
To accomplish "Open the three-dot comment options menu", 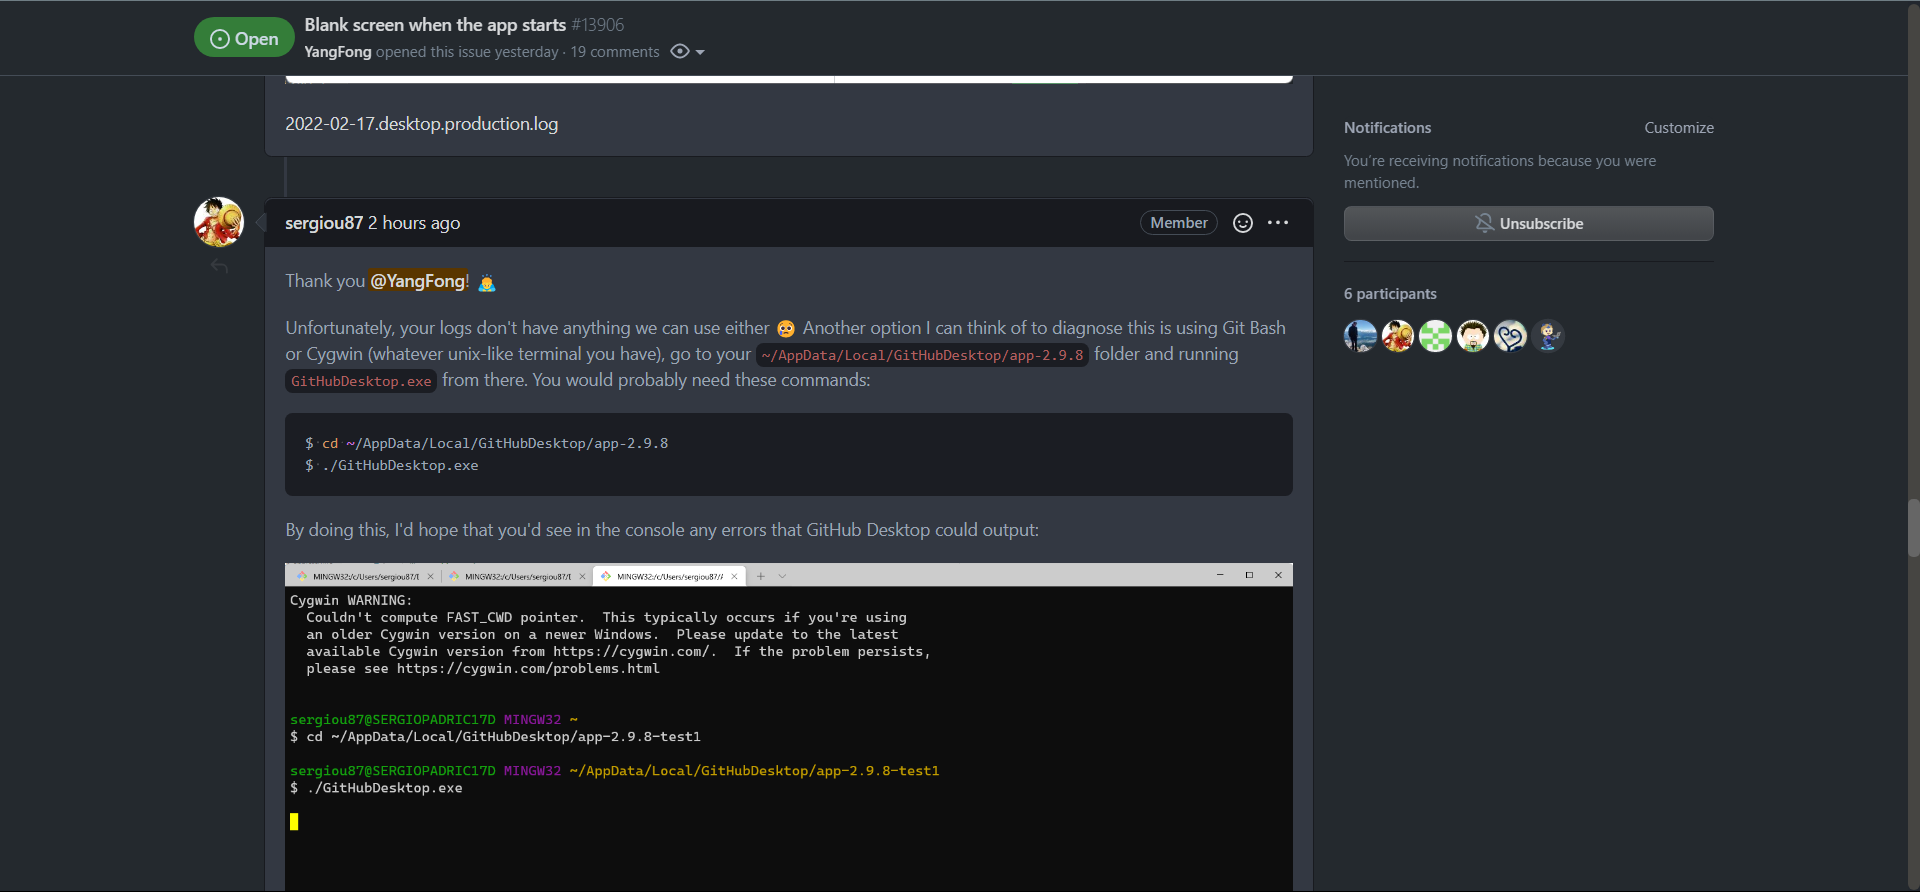I will point(1278,223).
